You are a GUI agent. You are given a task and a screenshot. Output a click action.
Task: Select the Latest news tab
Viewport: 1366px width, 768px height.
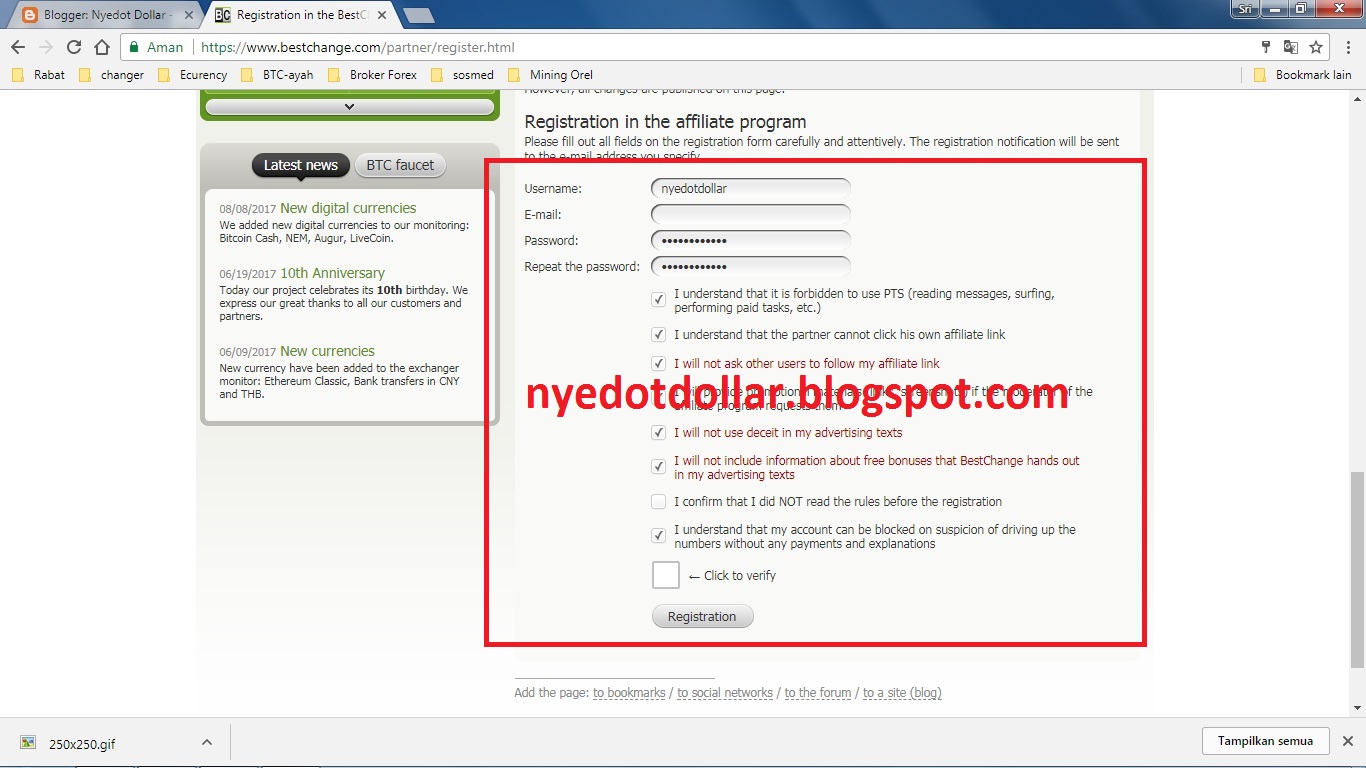coord(300,165)
